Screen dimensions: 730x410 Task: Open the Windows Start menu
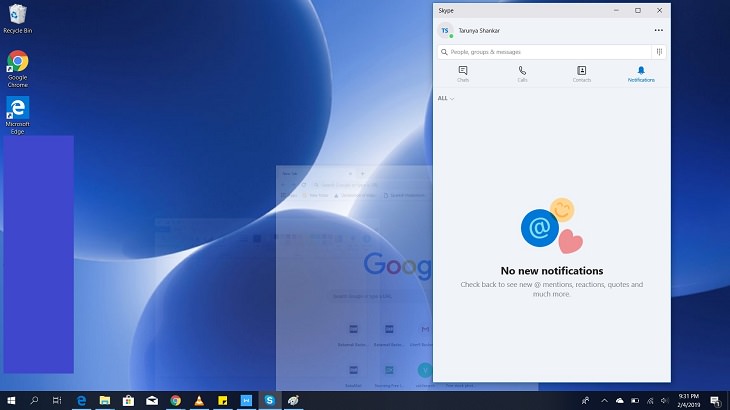[x=11, y=400]
